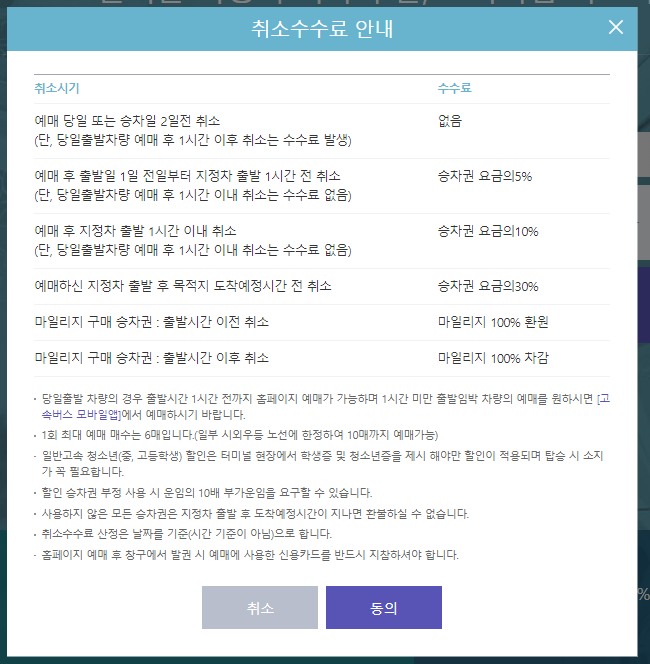Image resolution: width=650 pixels, height=664 pixels.
Task: Close the 취소수수료 안내 dialog with X
Action: pos(615,28)
